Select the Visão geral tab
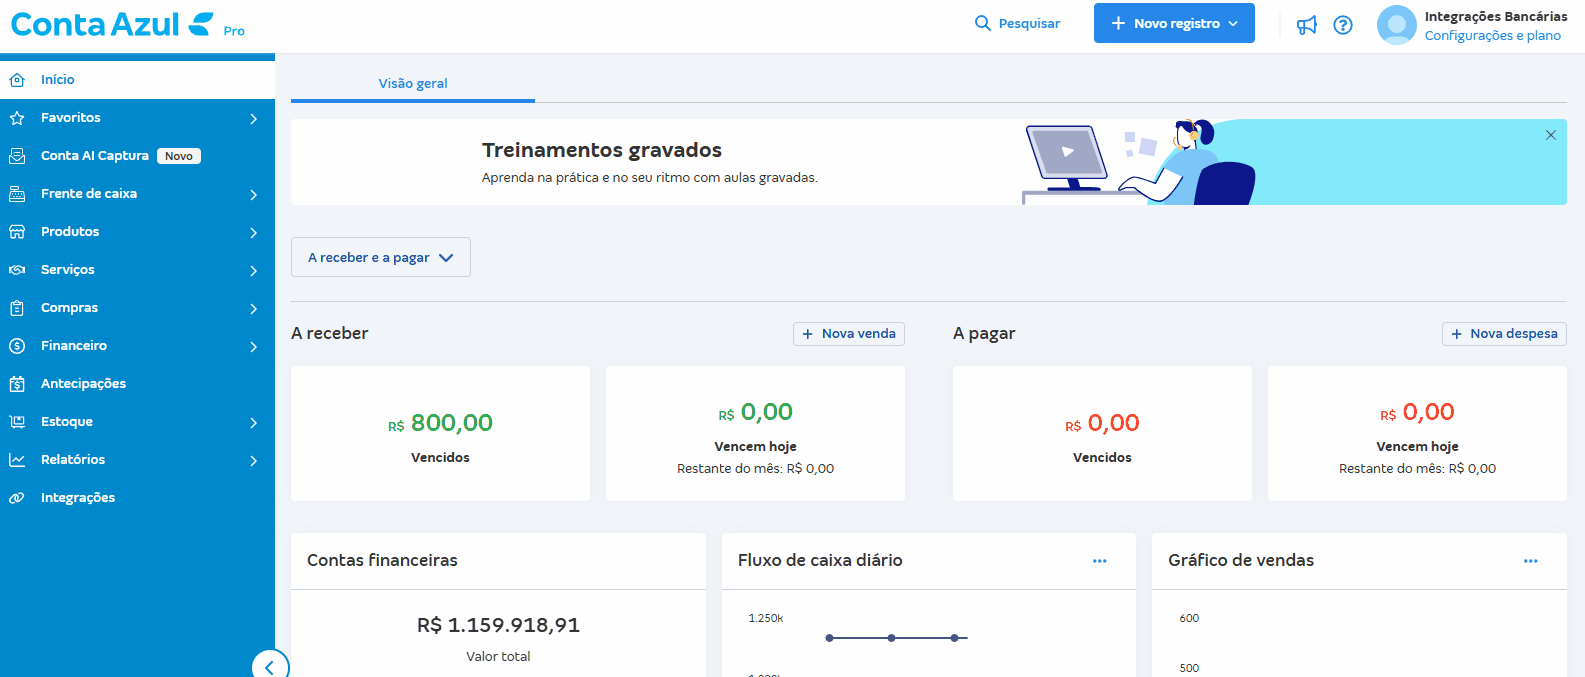1585x677 pixels. pyautogui.click(x=413, y=84)
